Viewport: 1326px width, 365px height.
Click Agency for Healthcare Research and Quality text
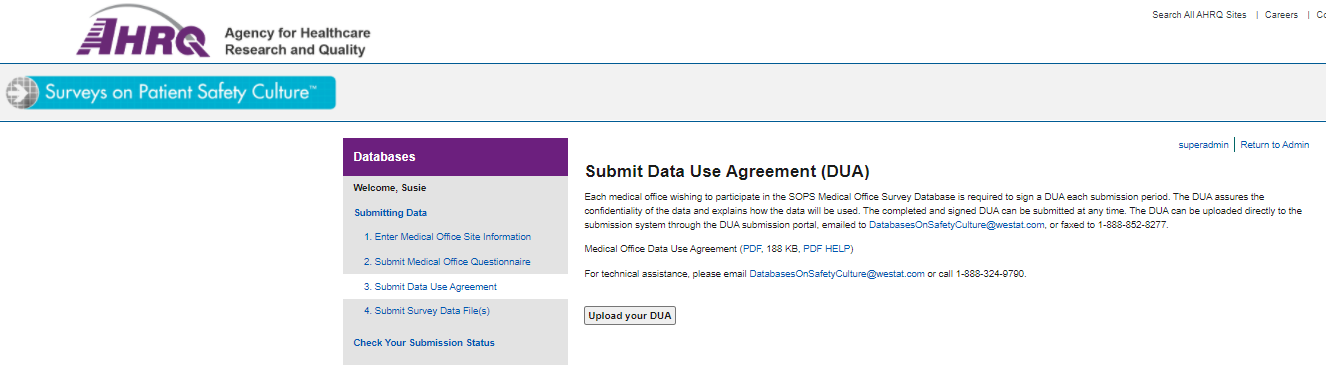click(x=297, y=41)
